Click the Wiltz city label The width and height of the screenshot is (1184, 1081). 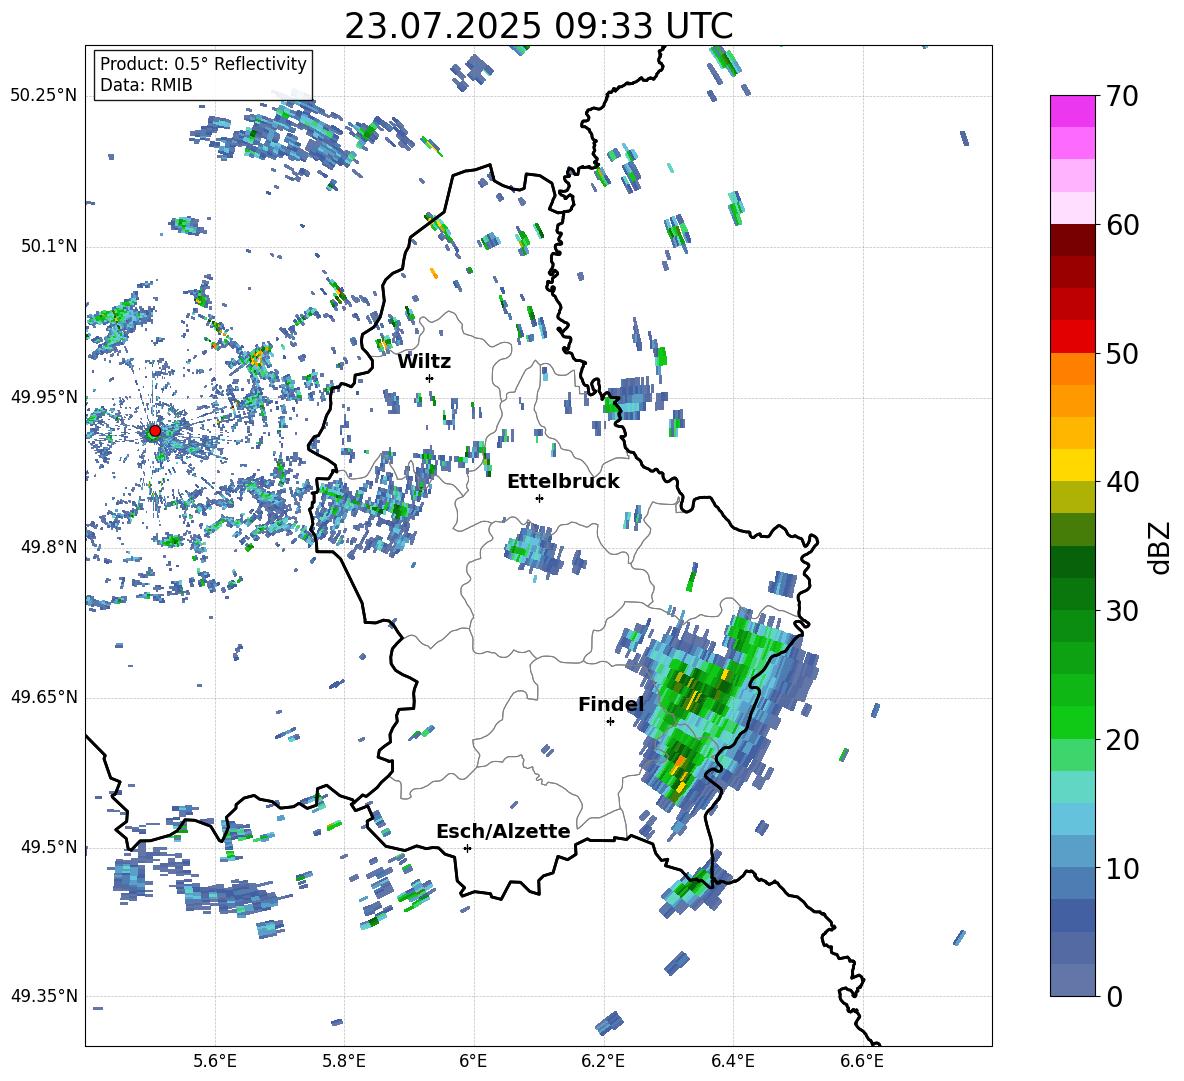424,362
